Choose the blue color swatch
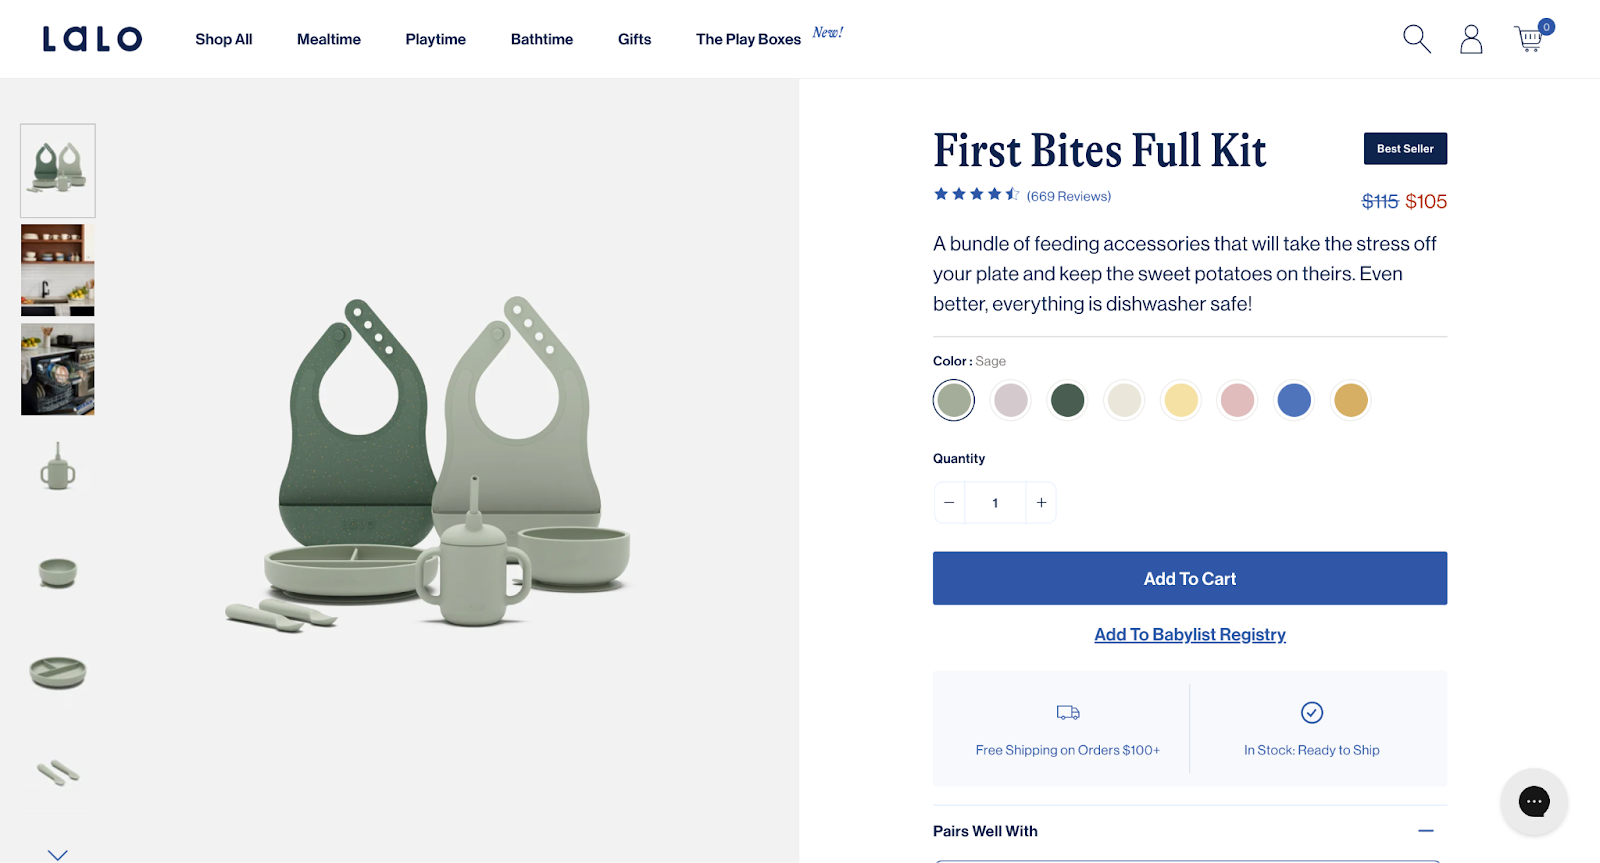Image resolution: width=1600 pixels, height=863 pixels. [x=1294, y=400]
